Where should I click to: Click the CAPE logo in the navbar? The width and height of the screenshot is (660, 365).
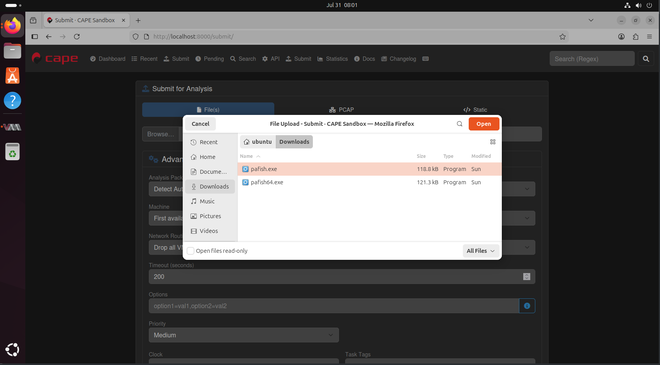(55, 59)
